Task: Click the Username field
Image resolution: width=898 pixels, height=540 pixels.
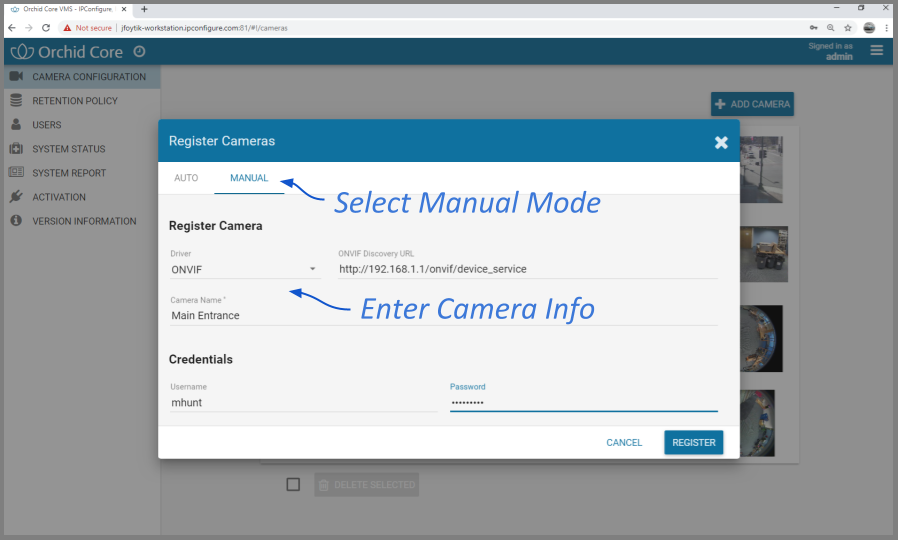Action: tap(304, 403)
